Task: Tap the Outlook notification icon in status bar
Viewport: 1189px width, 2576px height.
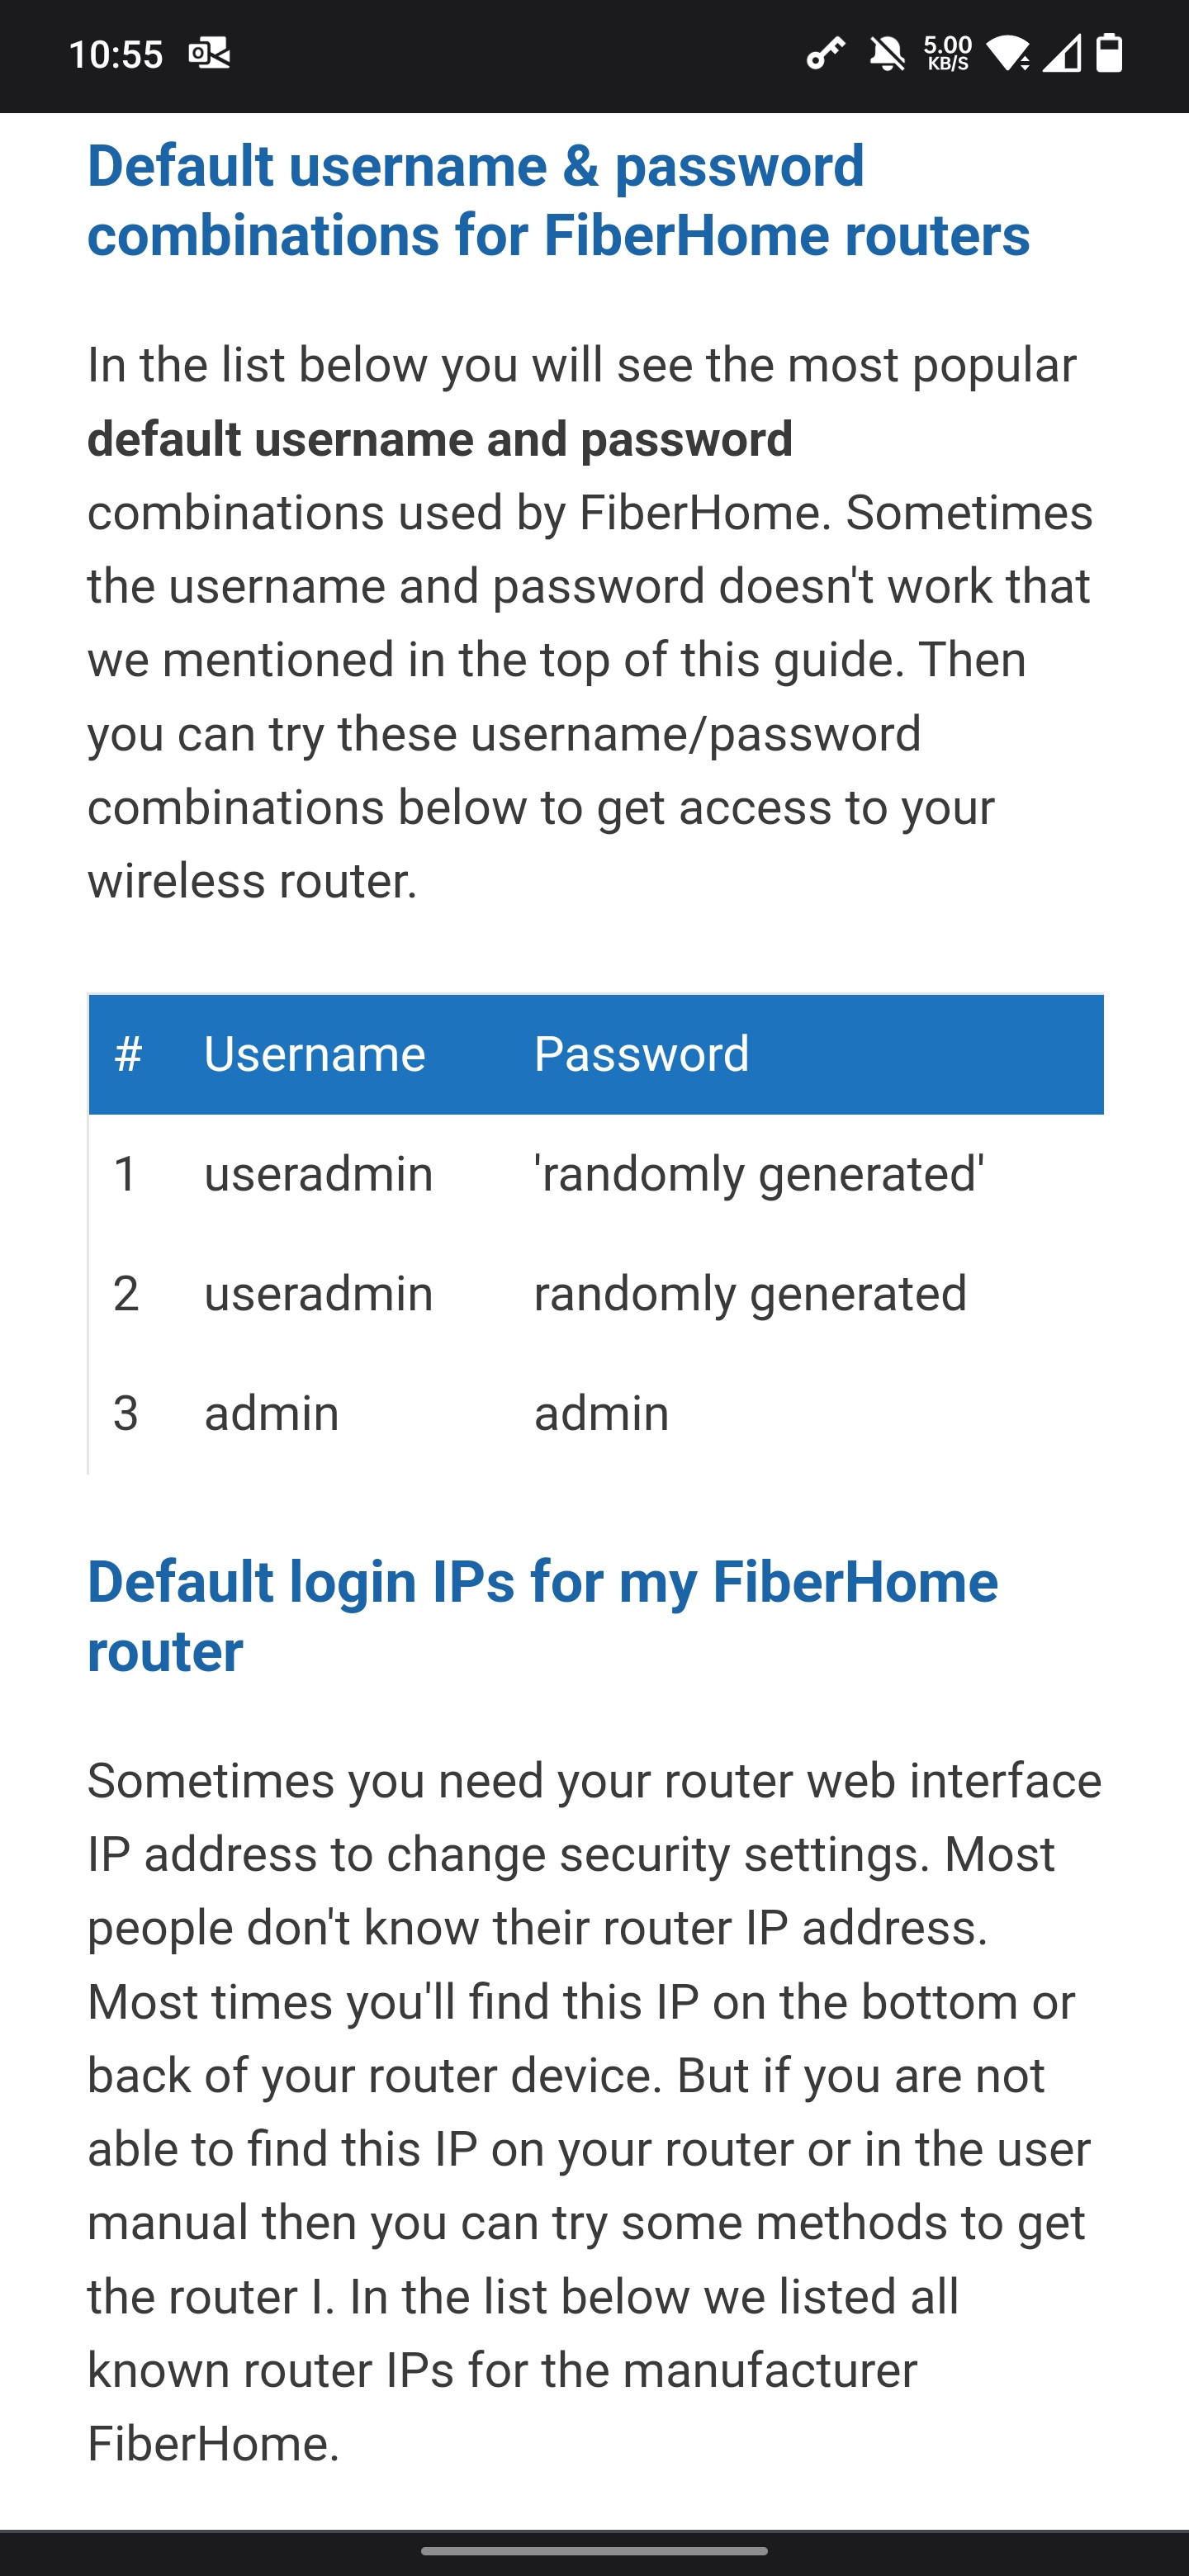Action: 209,54
